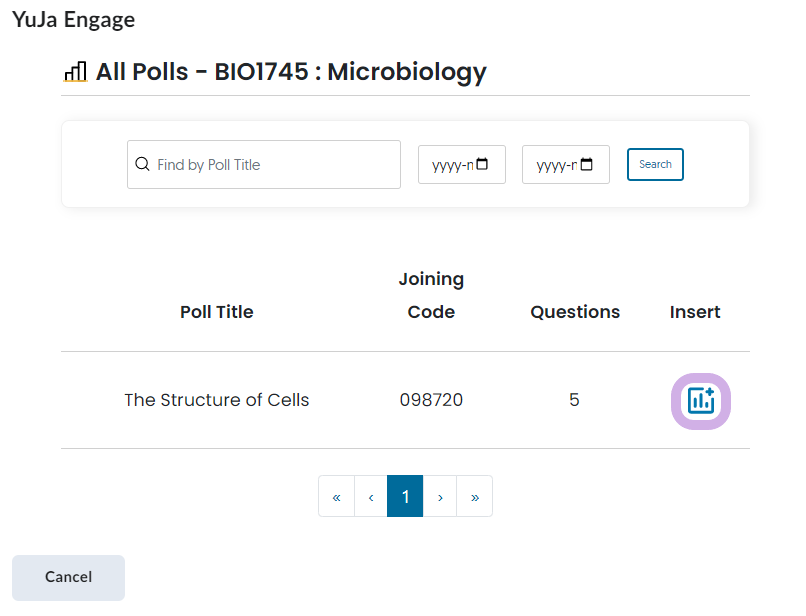
Task: Jump to last page double-right arrow
Action: click(x=474, y=496)
